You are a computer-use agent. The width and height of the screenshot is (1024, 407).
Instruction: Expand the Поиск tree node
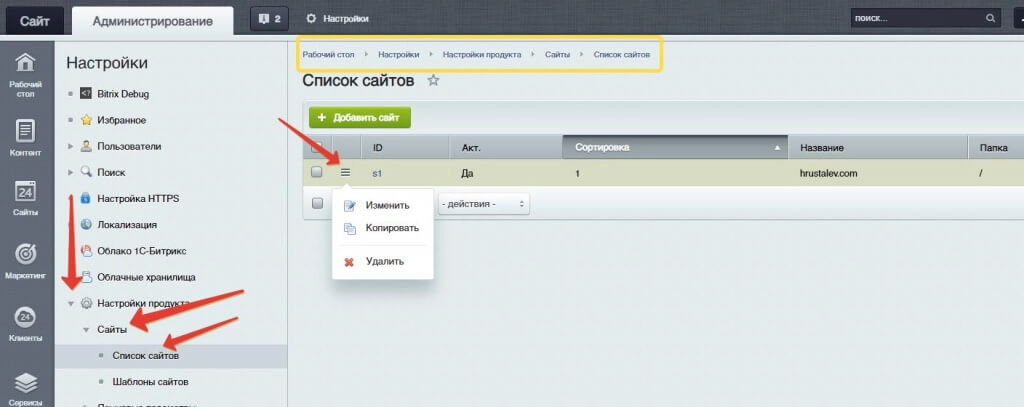pyautogui.click(x=71, y=172)
